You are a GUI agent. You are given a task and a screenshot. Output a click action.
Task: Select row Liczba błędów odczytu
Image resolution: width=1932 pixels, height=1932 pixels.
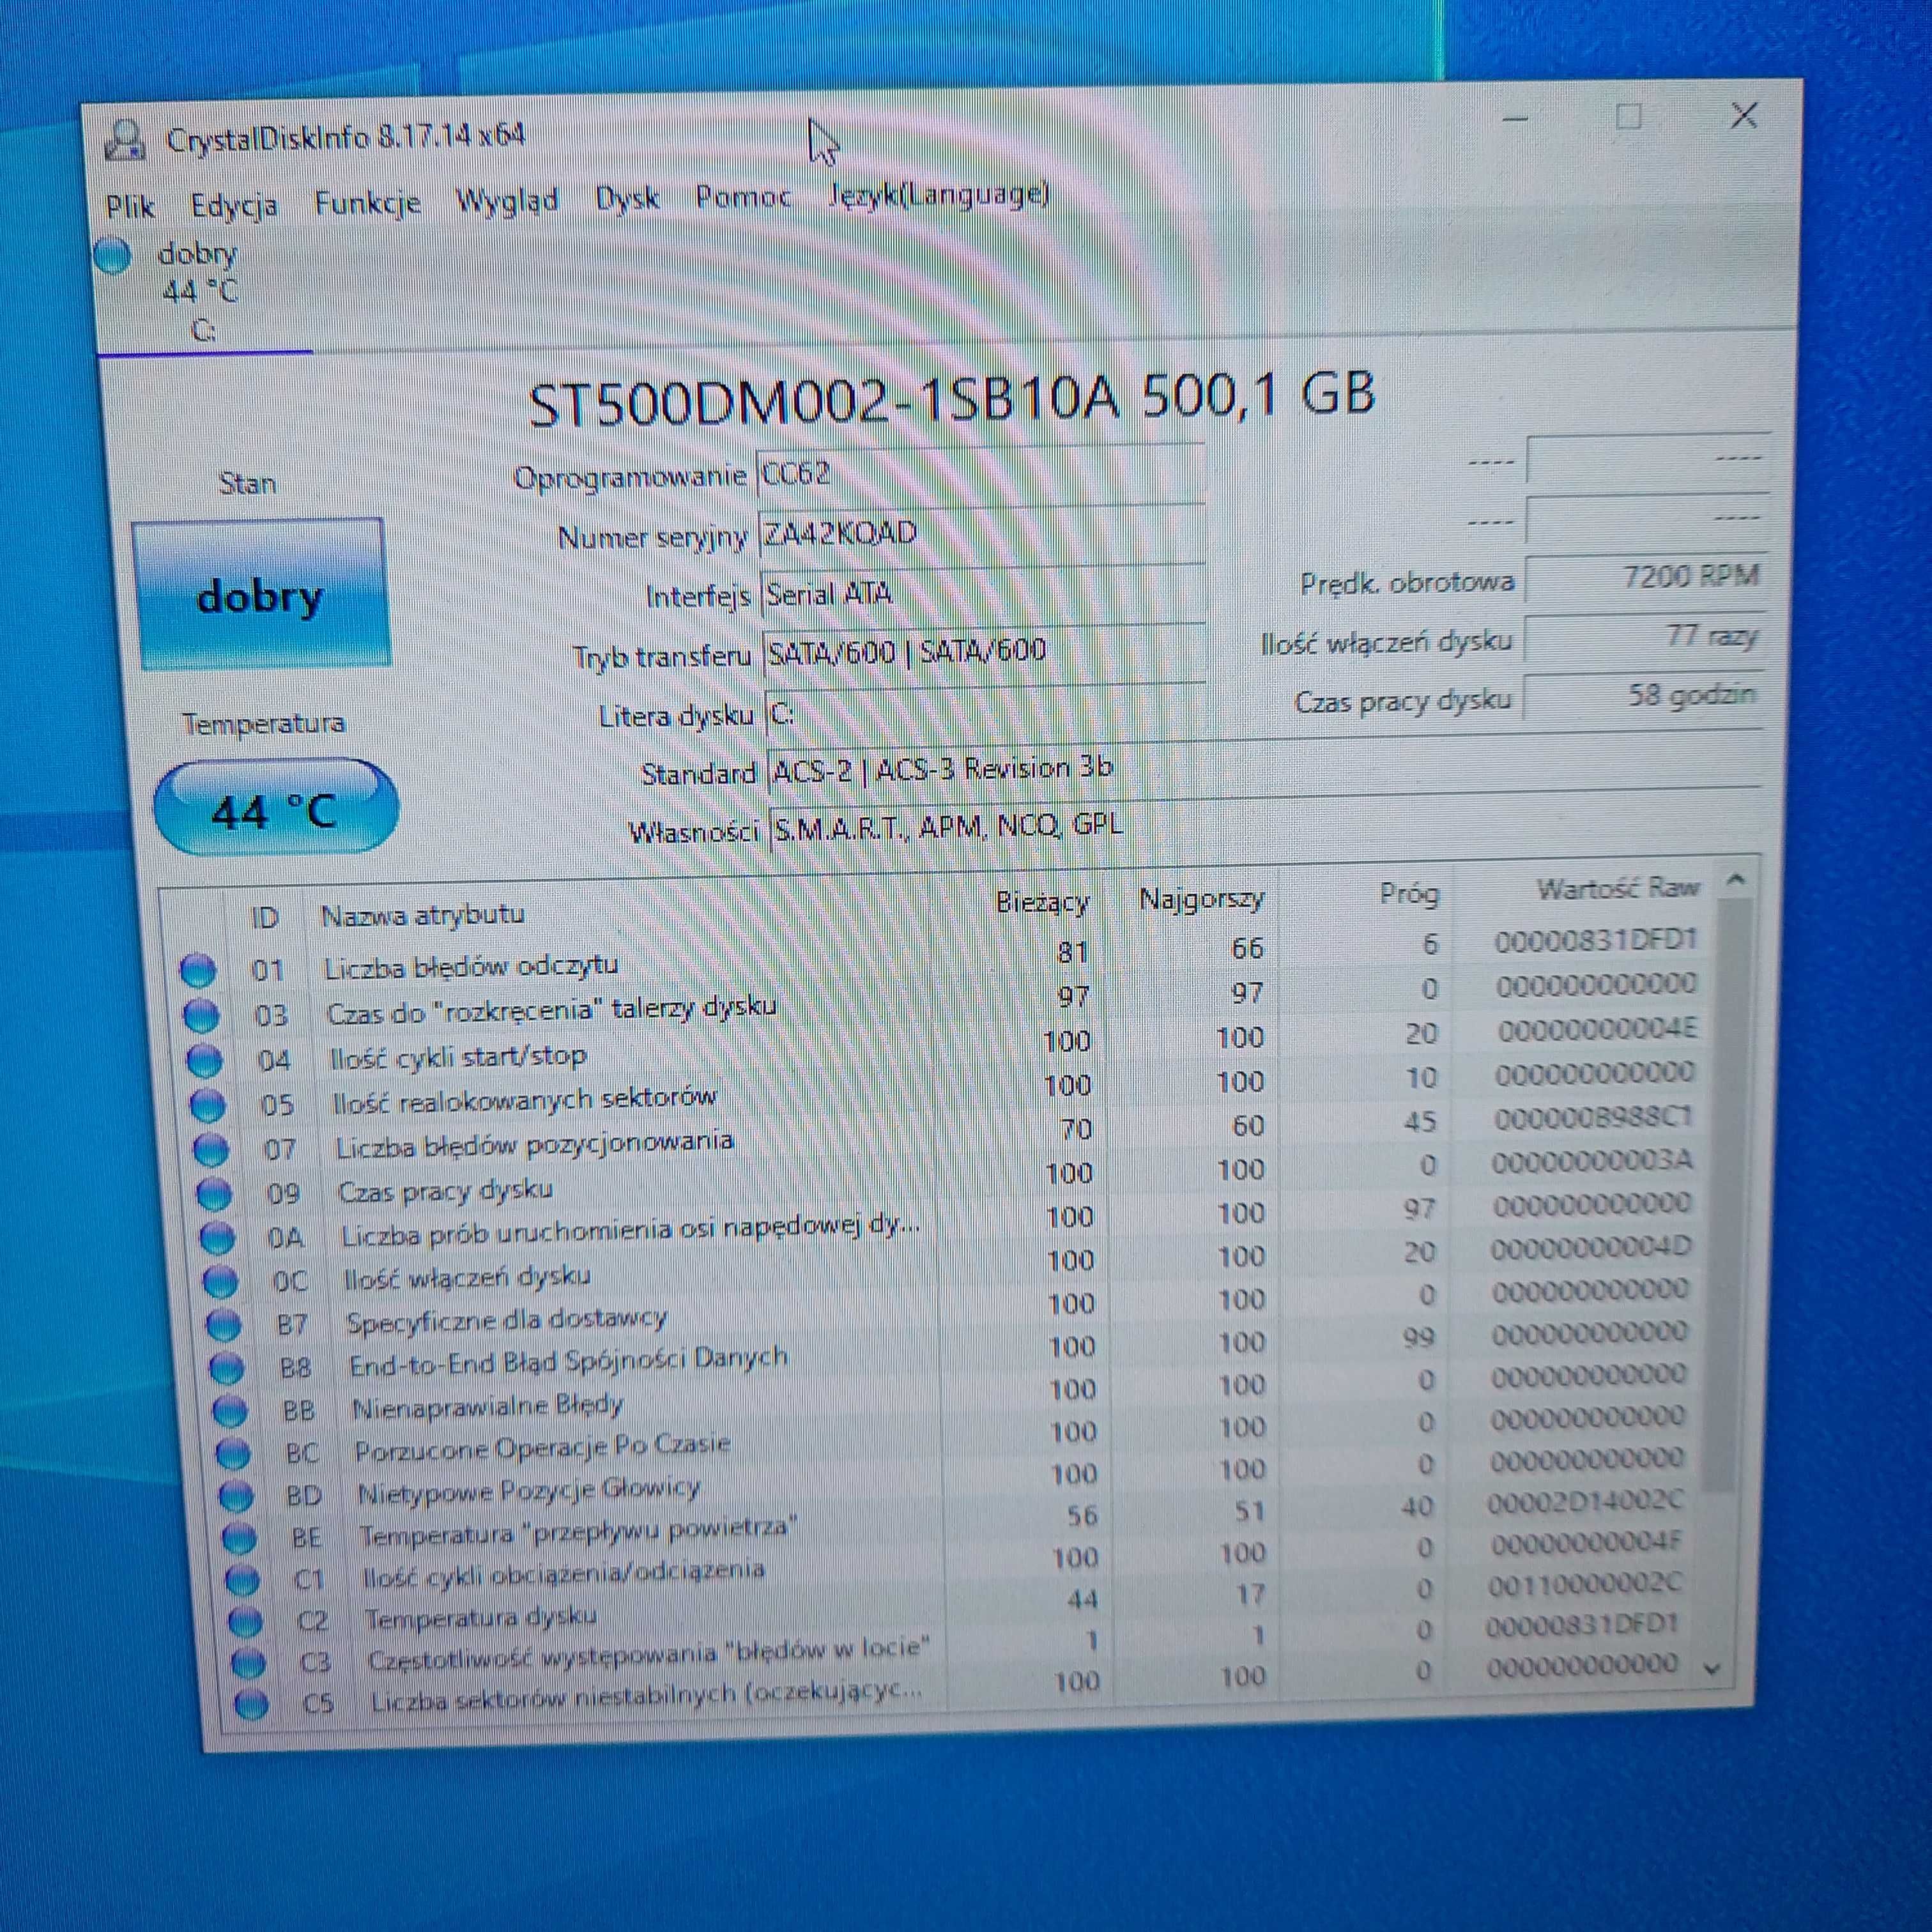[x=940, y=955]
